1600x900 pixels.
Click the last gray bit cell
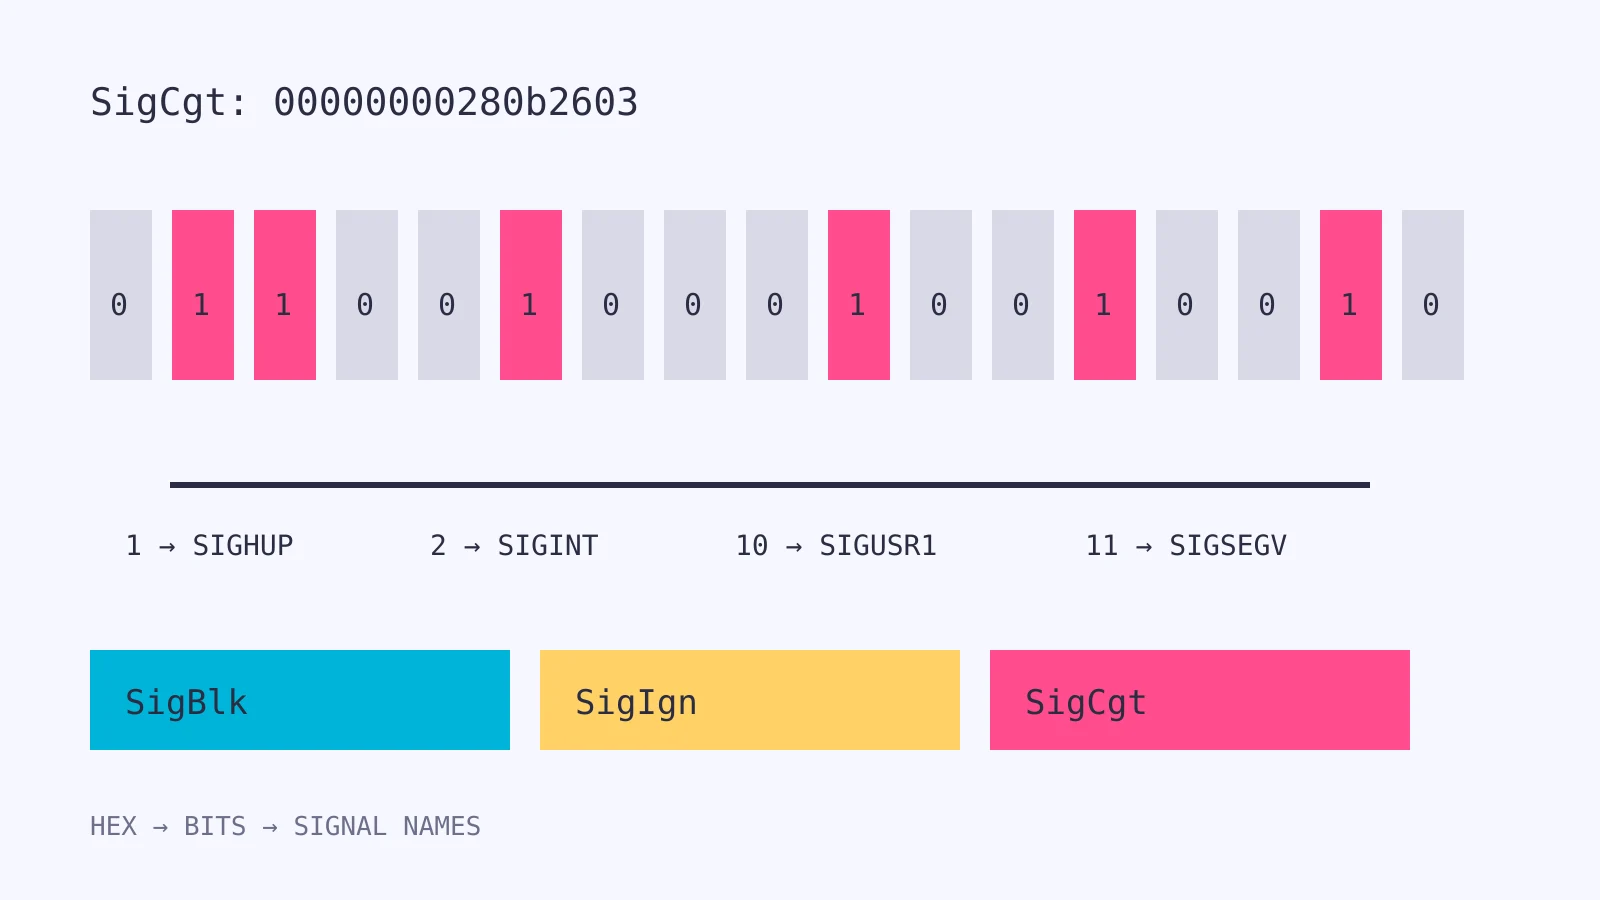tap(1433, 295)
